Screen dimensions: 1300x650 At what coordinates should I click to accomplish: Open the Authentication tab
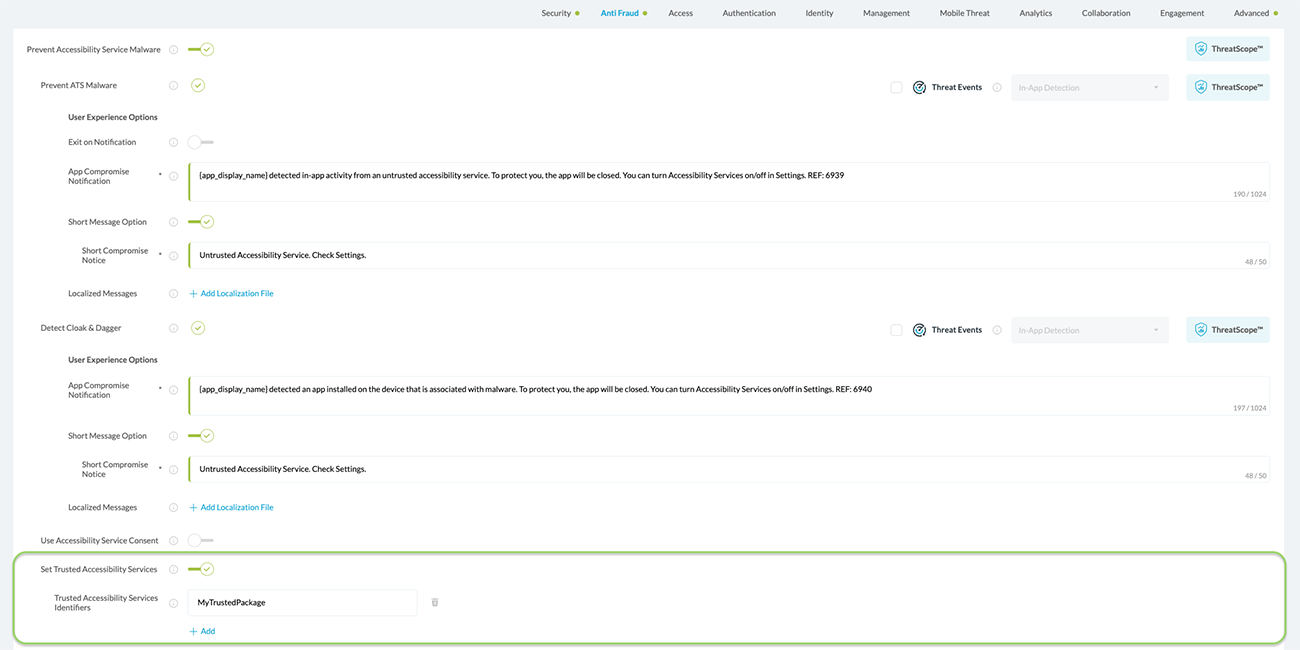(749, 13)
